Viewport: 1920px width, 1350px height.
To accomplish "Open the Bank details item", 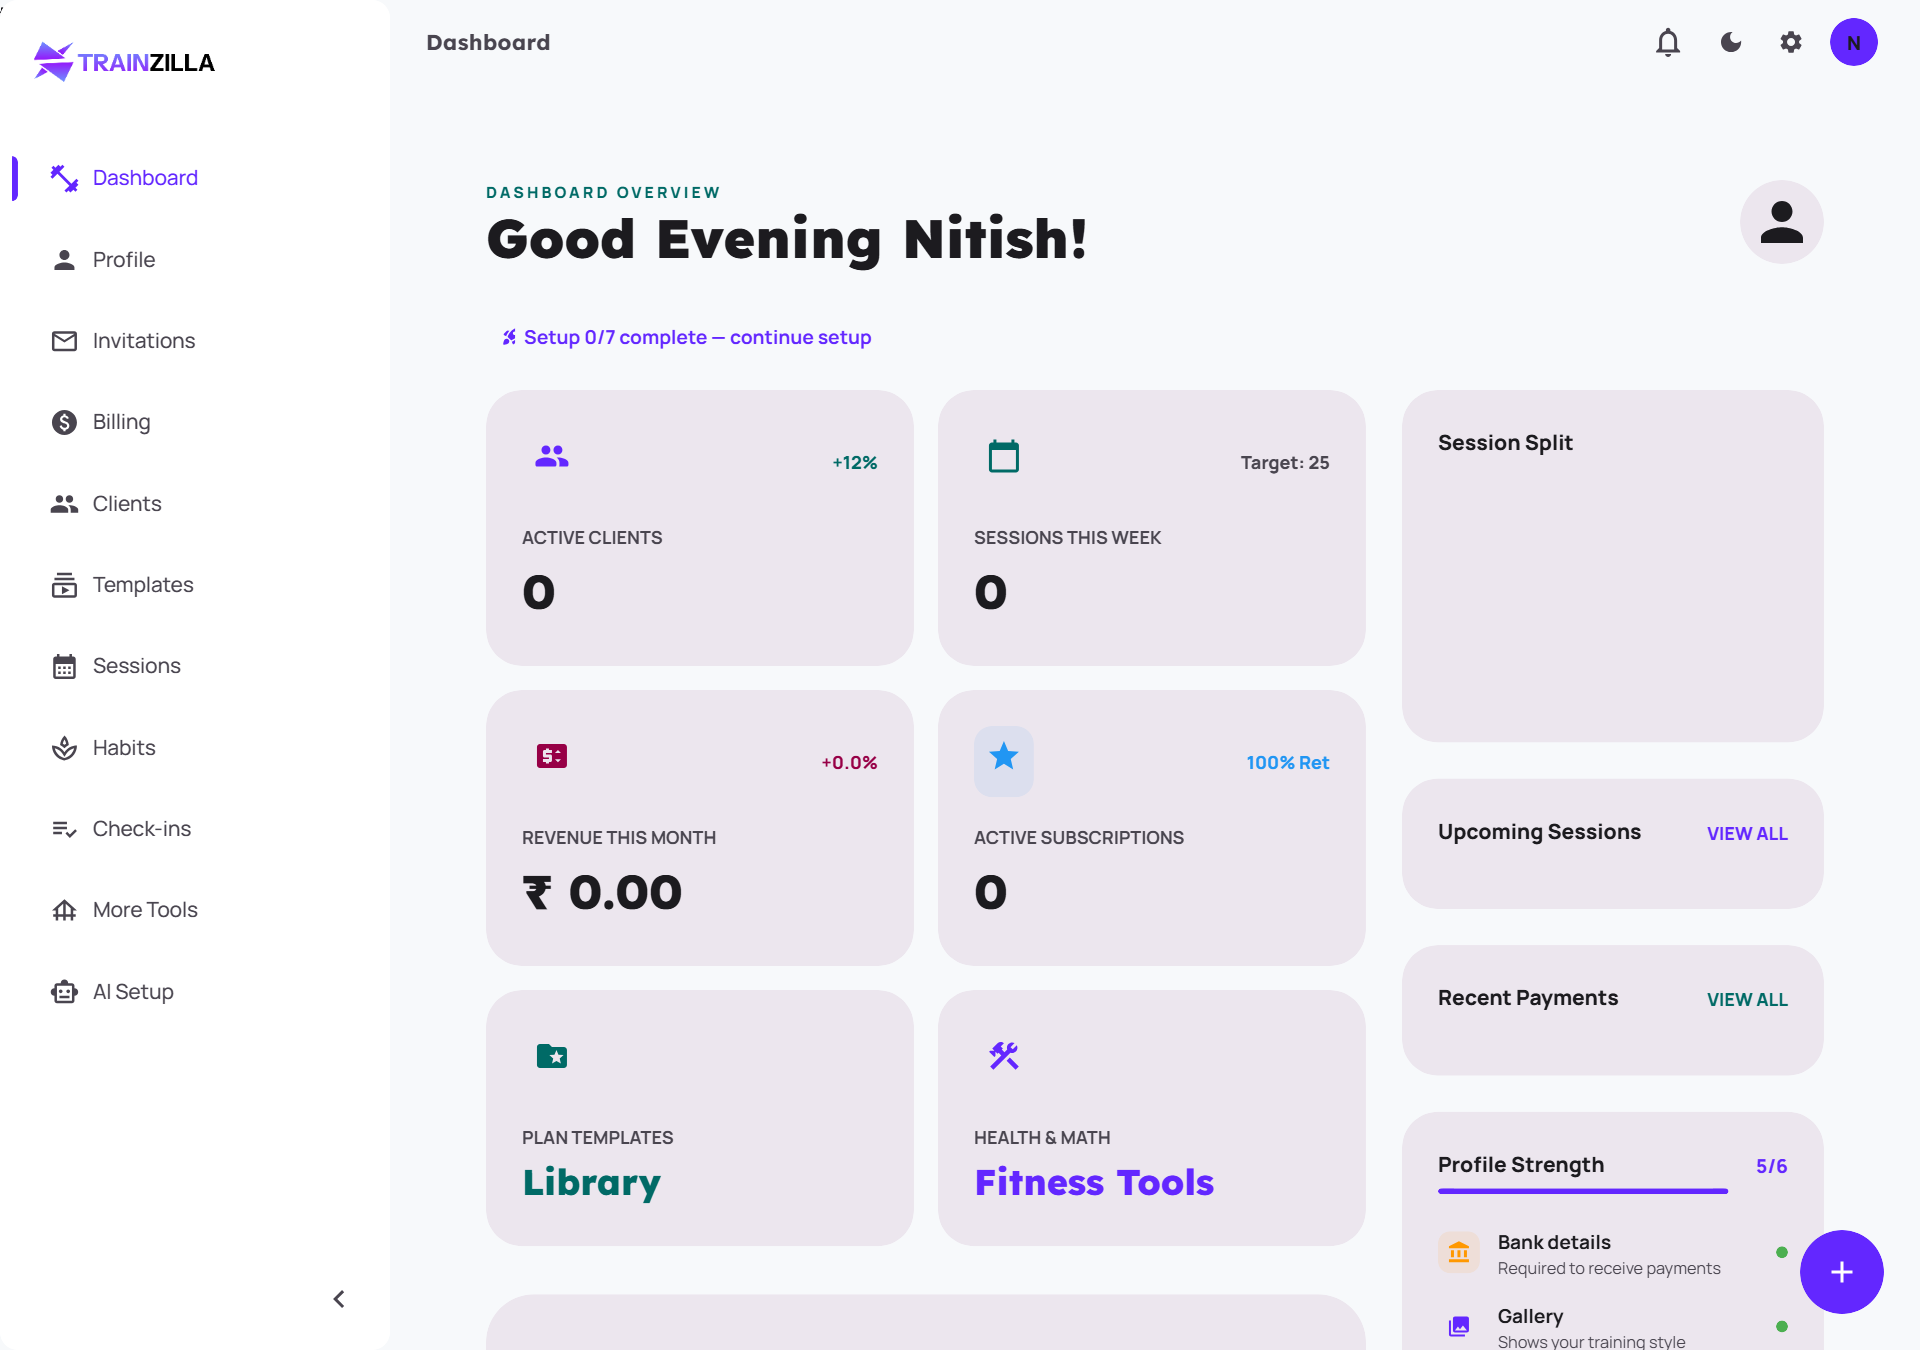I will point(1612,1254).
